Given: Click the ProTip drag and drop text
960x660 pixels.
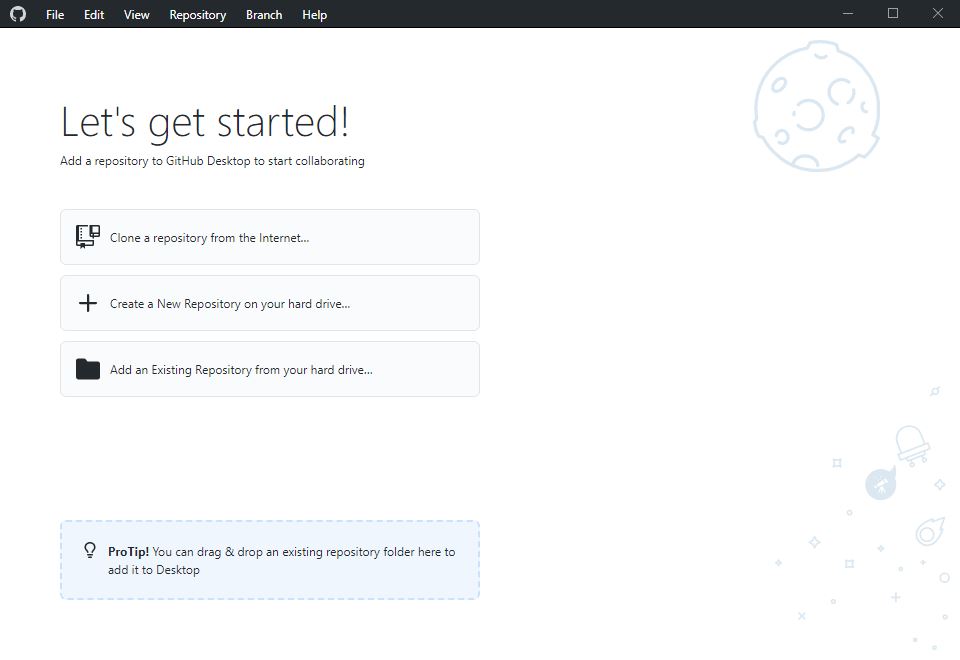Looking at the screenshot, I should point(282,560).
